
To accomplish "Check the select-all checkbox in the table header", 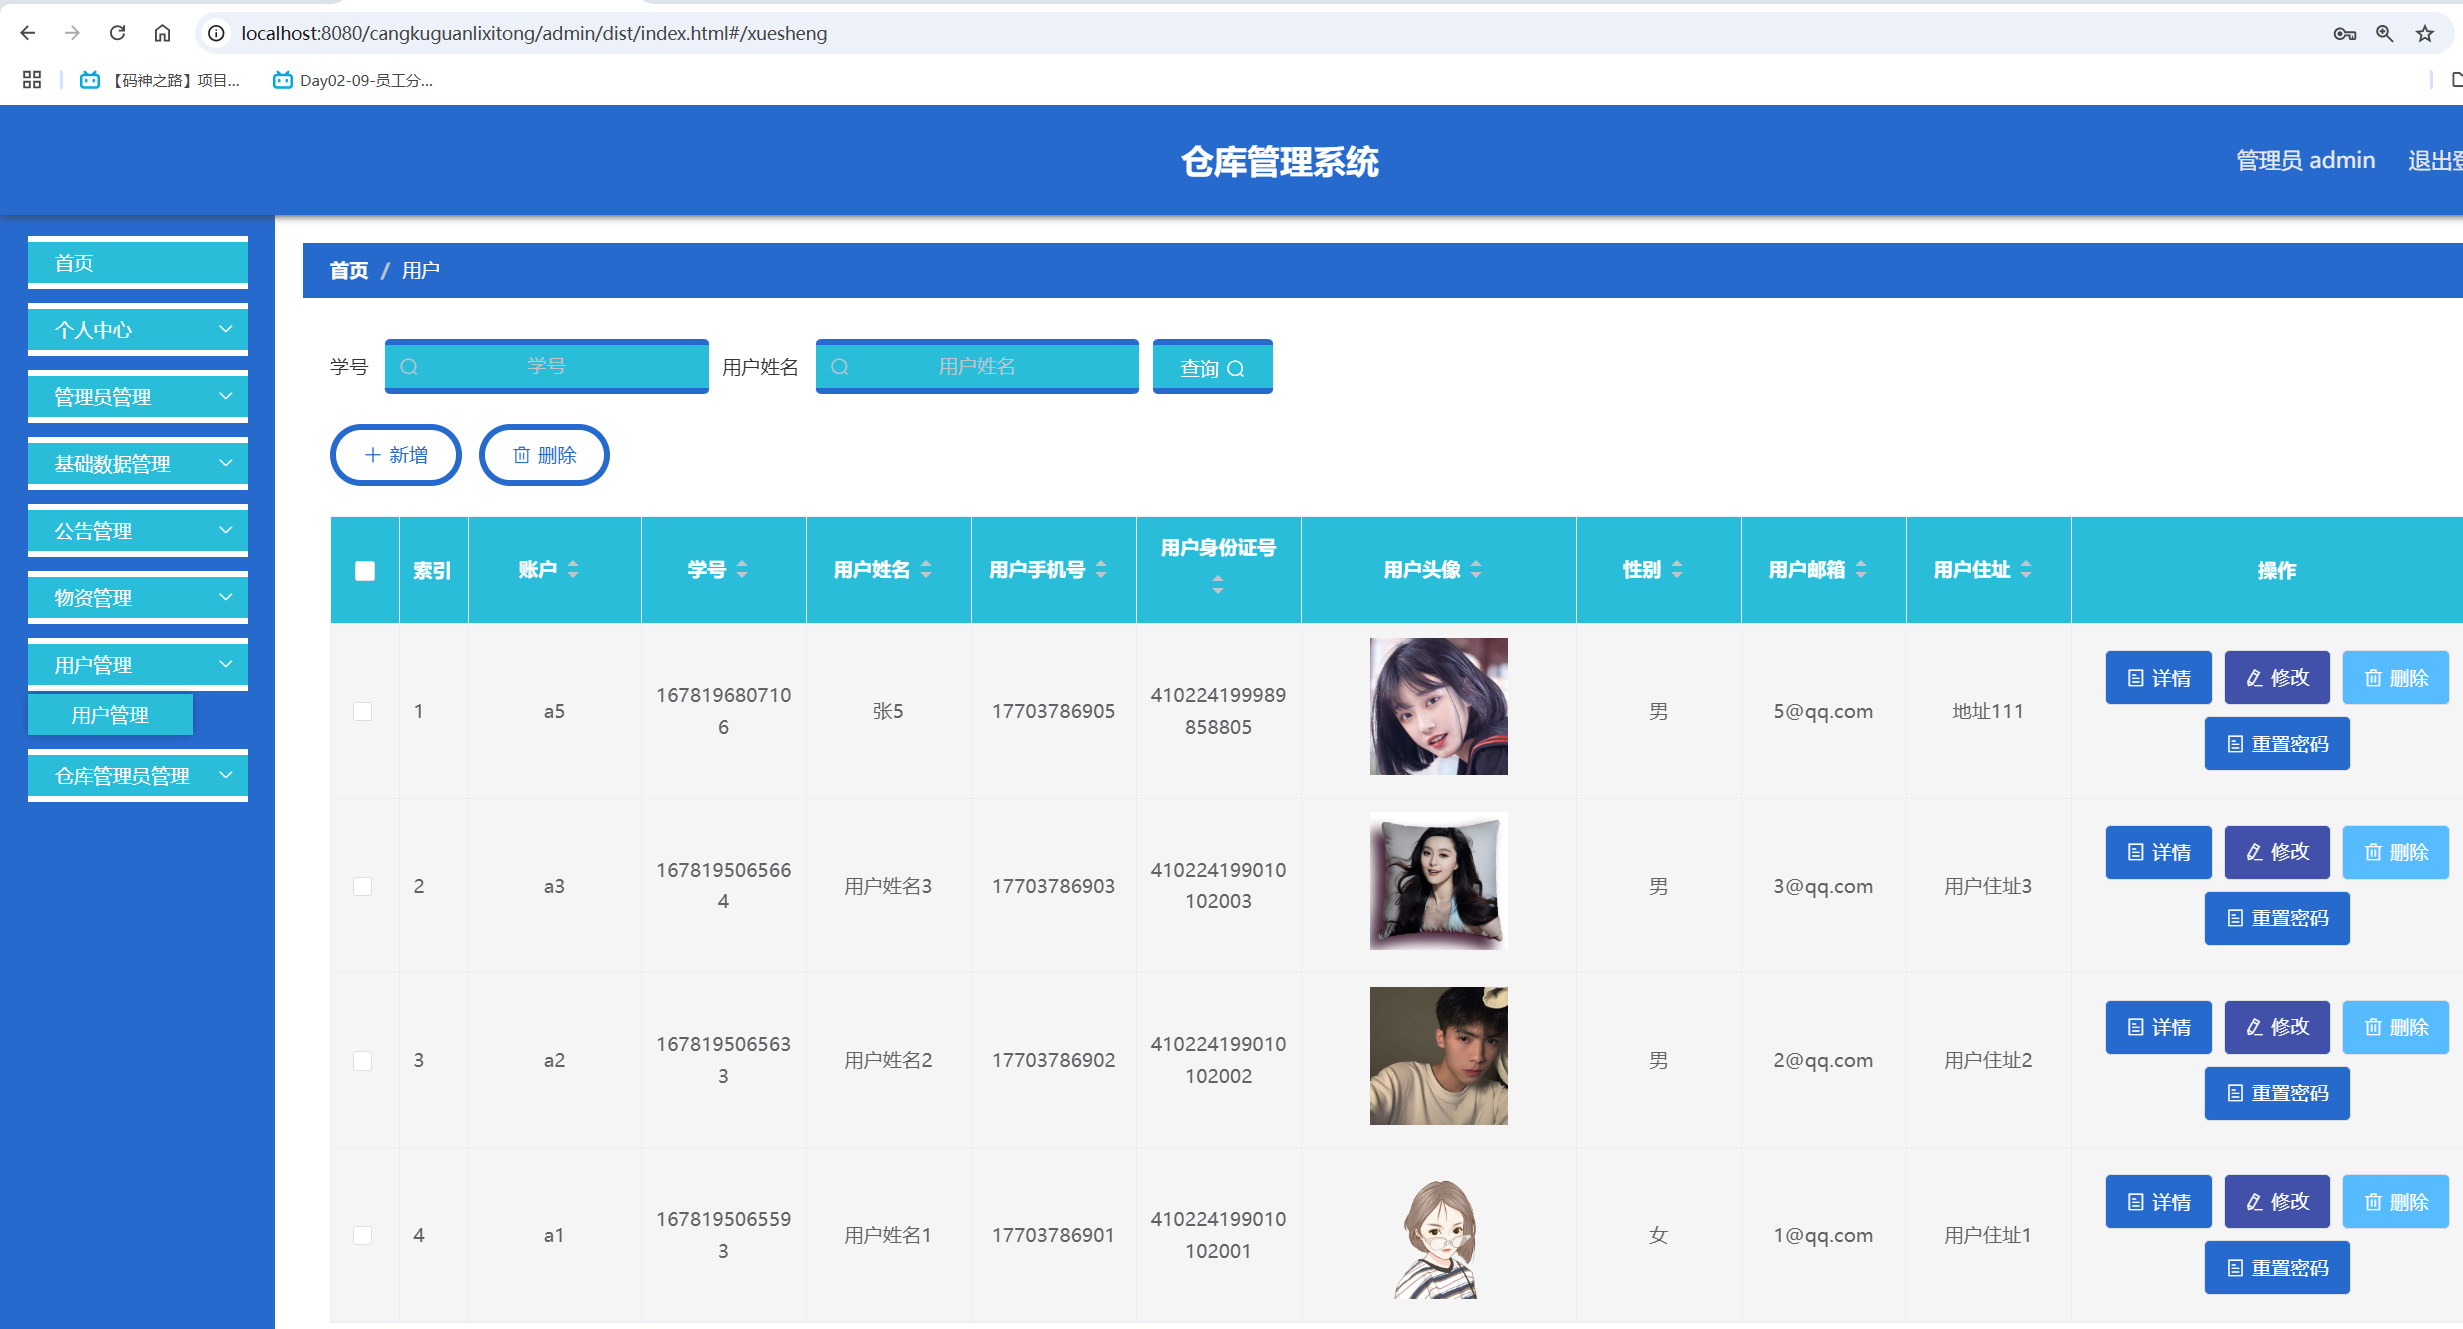I will point(364,570).
